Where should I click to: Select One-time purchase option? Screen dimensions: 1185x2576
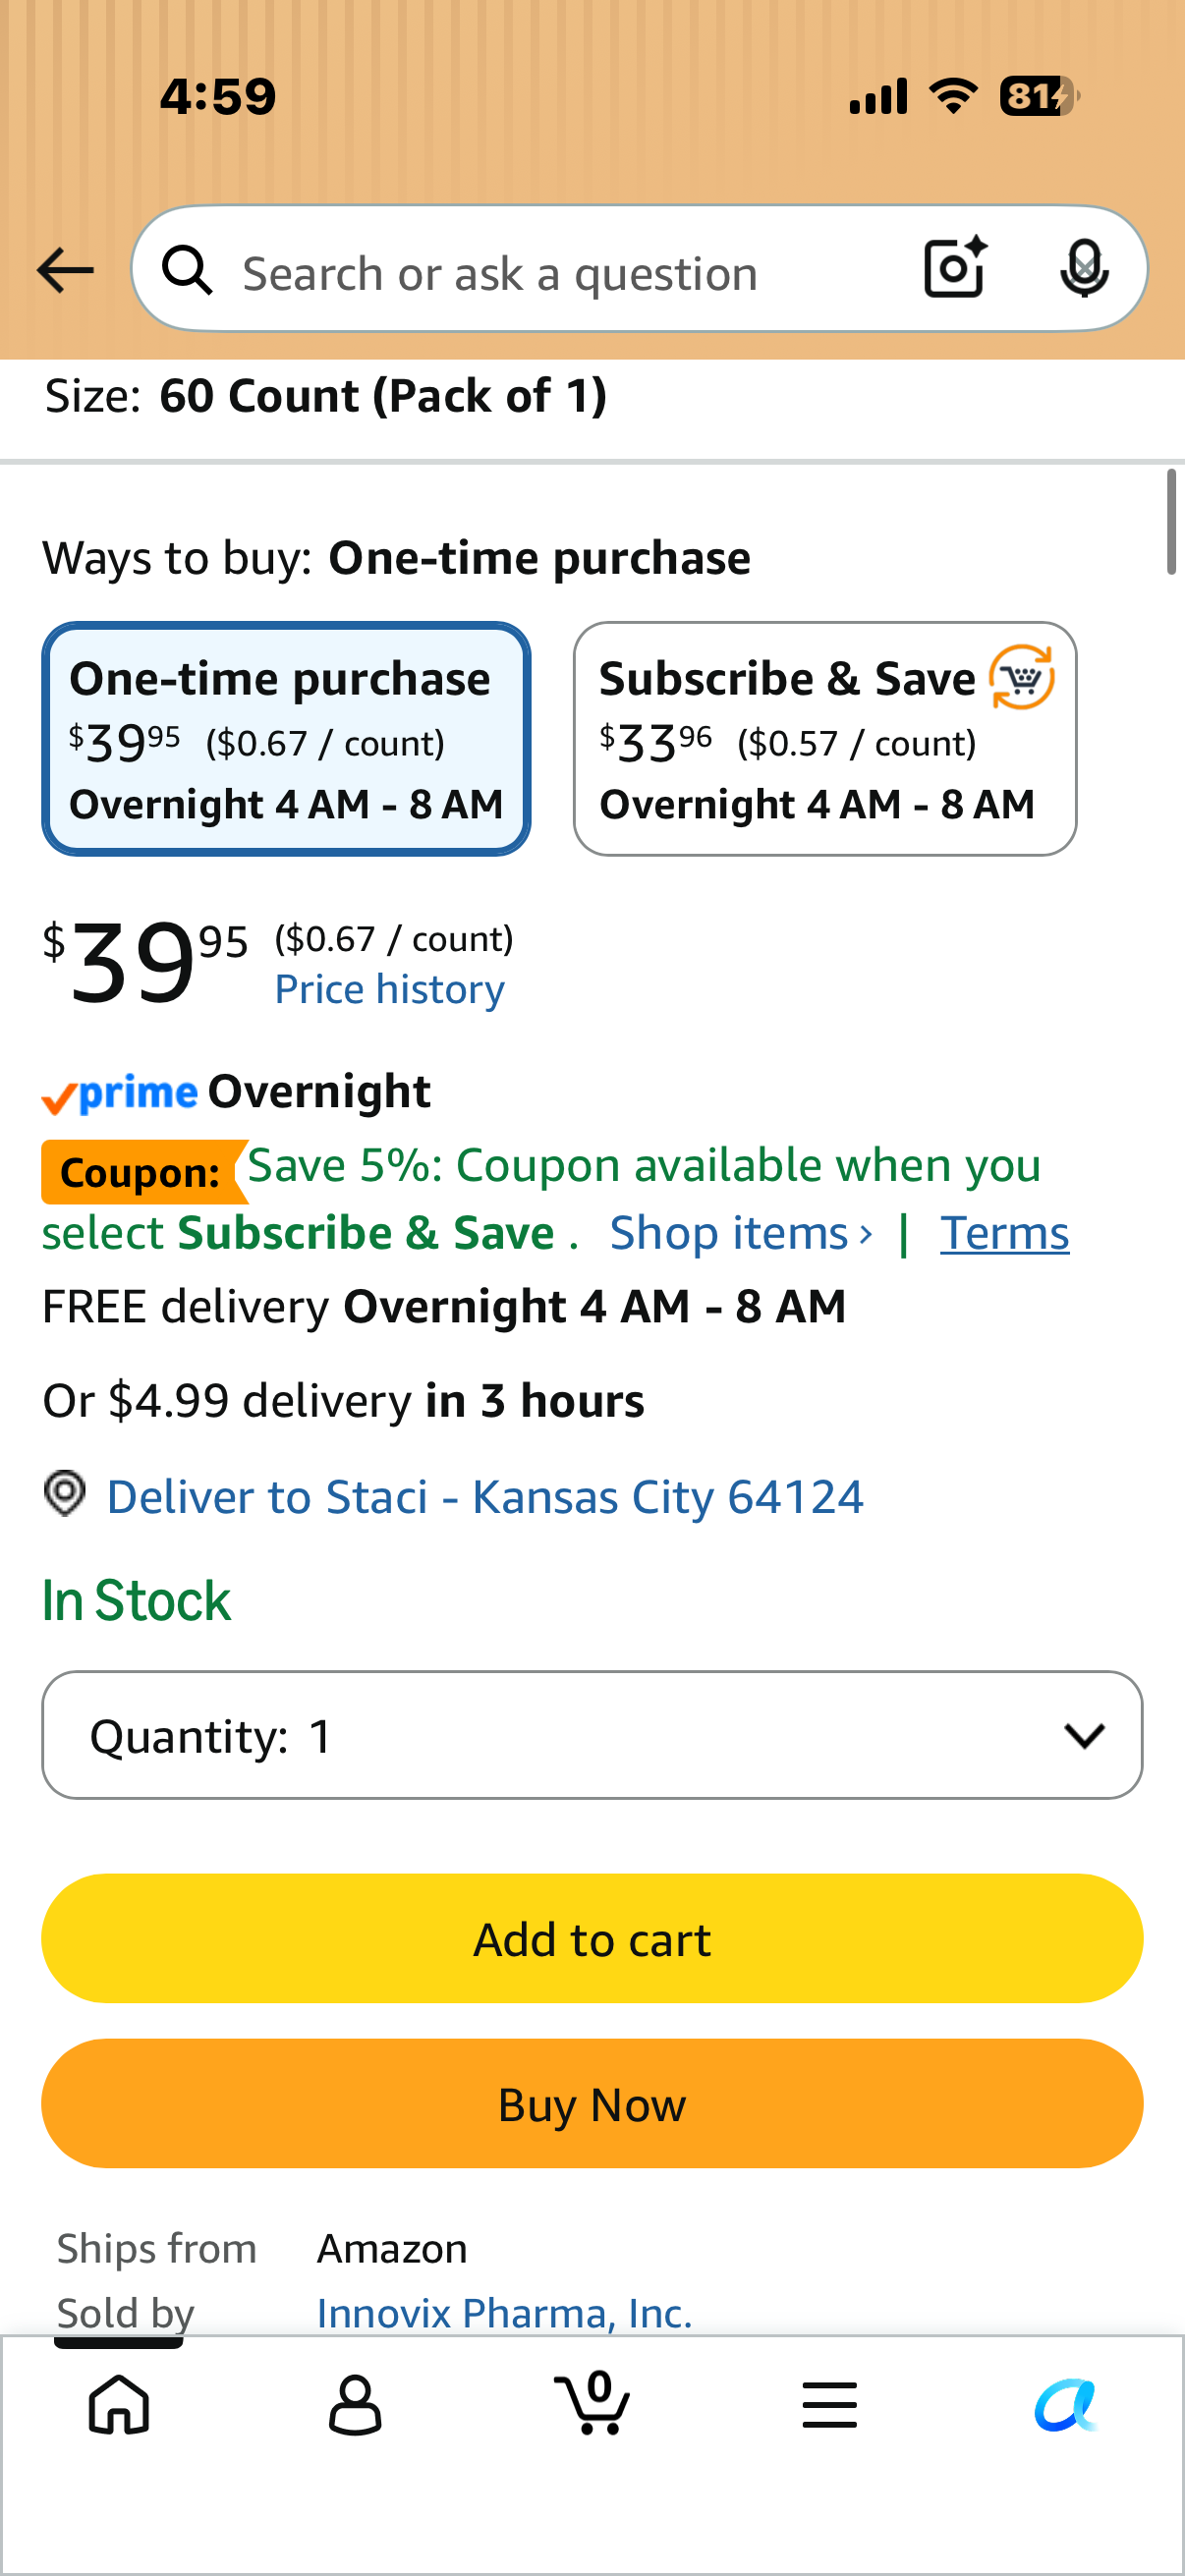[x=286, y=739]
